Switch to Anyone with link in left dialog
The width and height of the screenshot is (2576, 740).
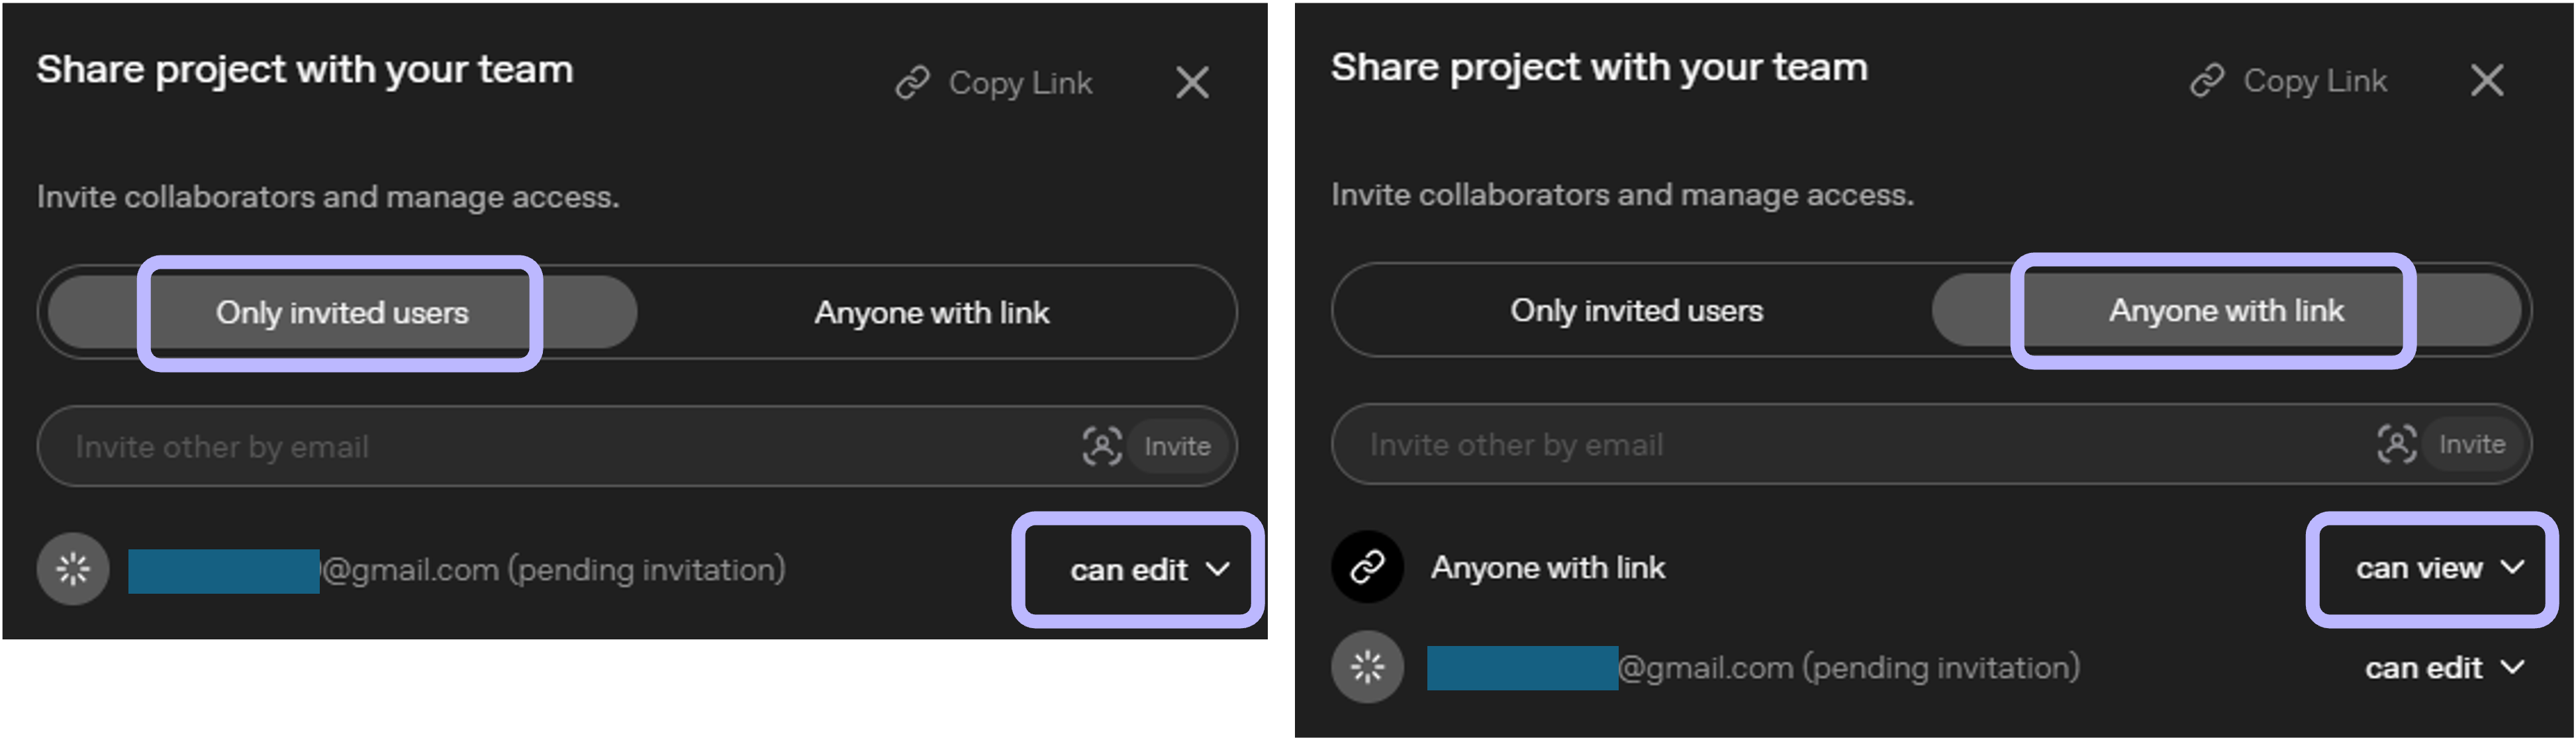(x=931, y=313)
